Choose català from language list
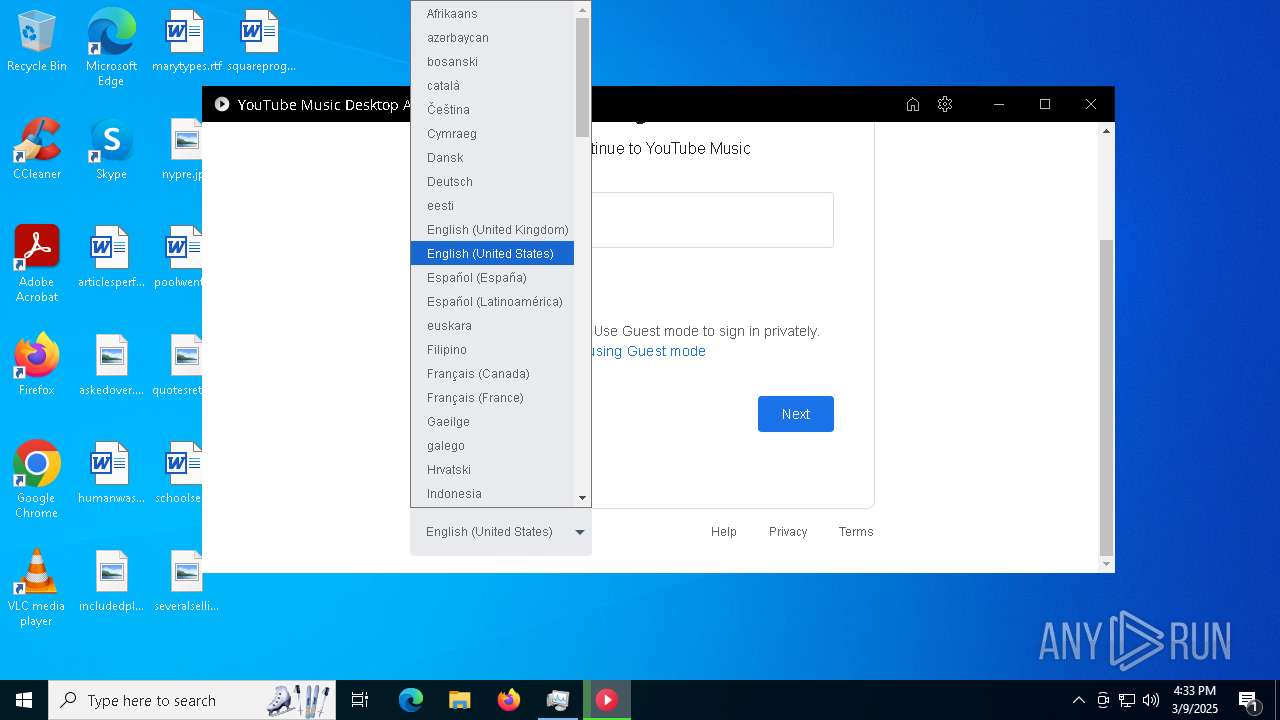 coord(492,86)
